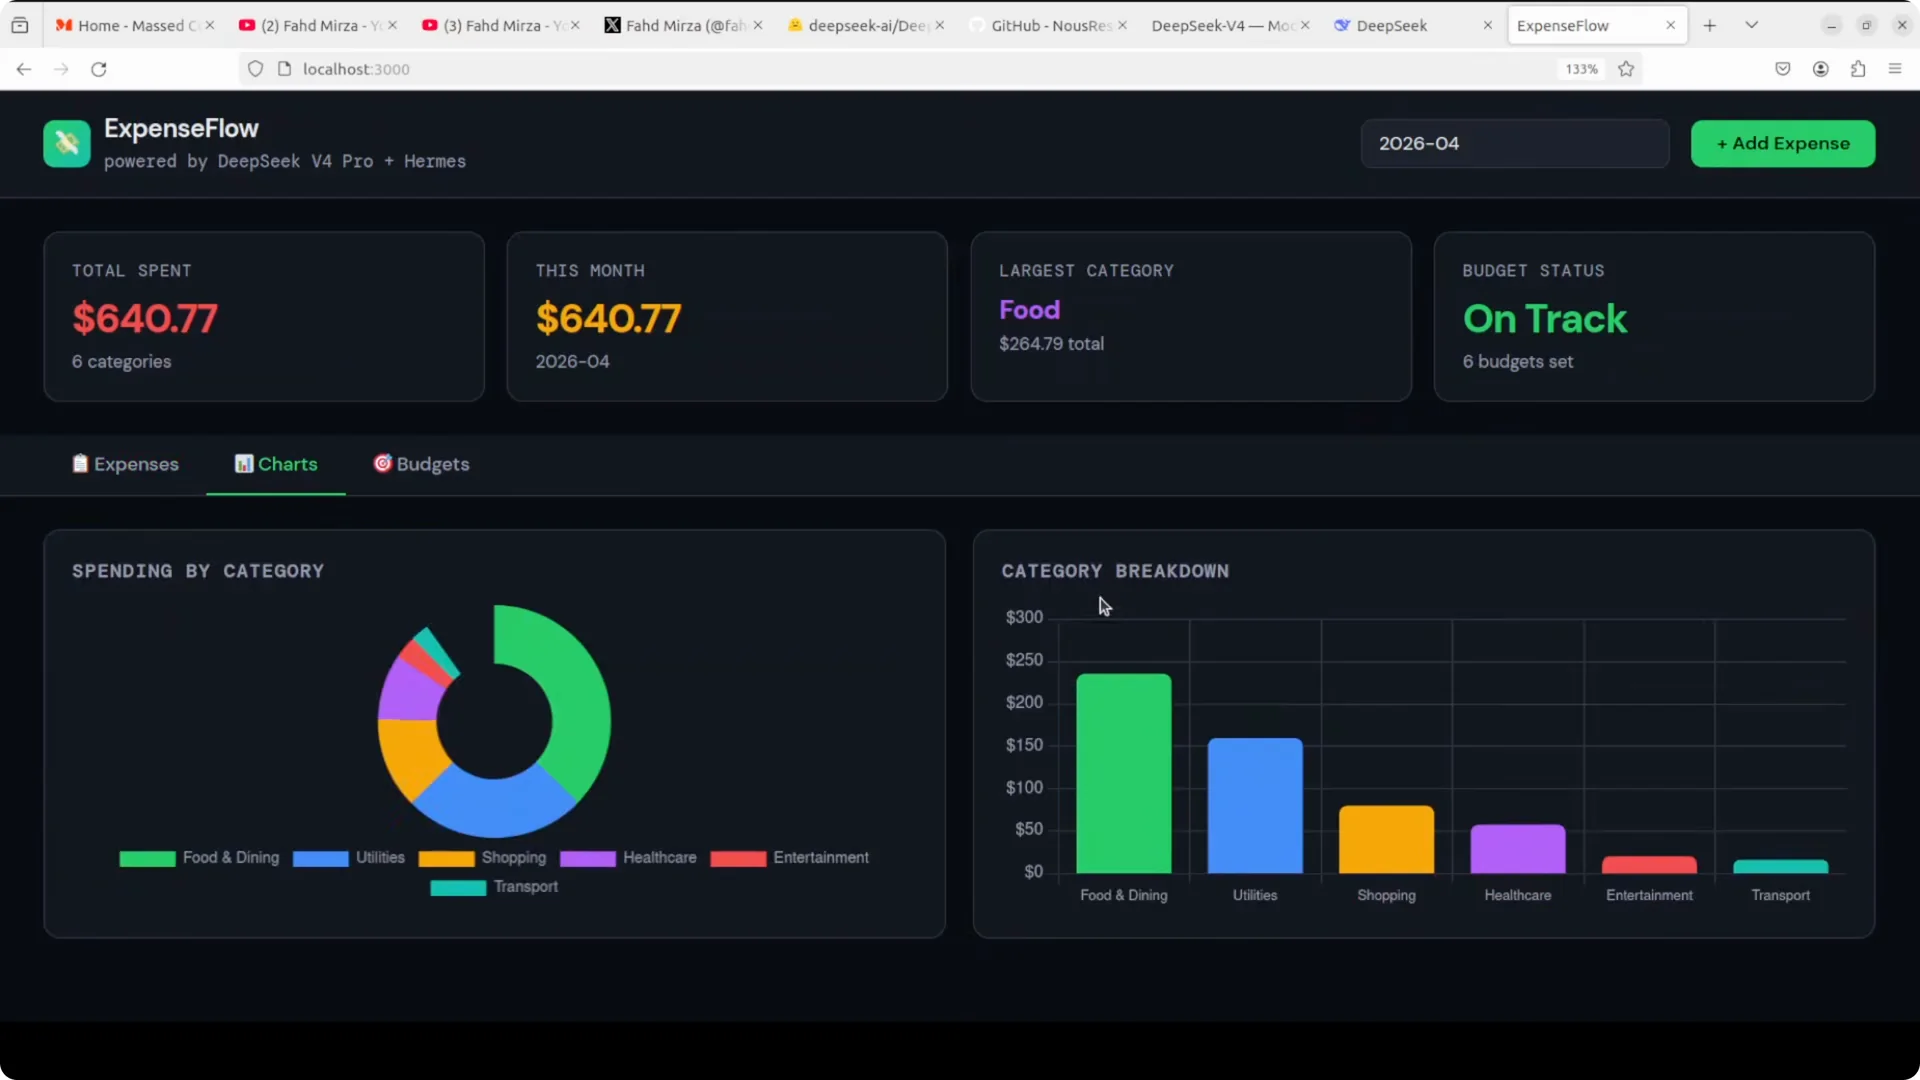Image resolution: width=1920 pixels, height=1080 pixels.
Task: Click the site shield tracking protection icon
Action: click(256, 69)
